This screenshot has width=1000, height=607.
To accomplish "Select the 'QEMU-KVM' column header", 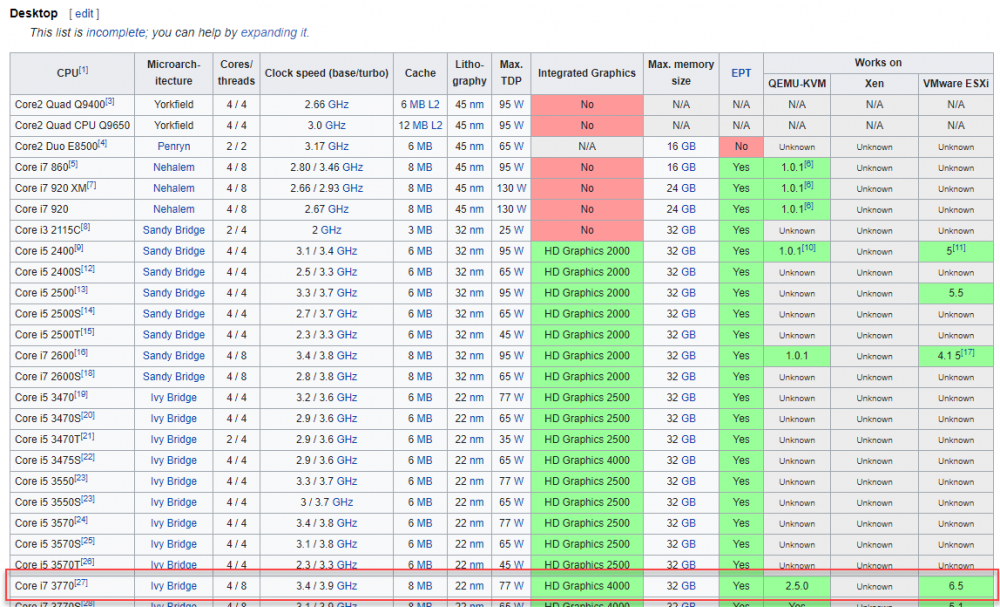I will (797, 84).
